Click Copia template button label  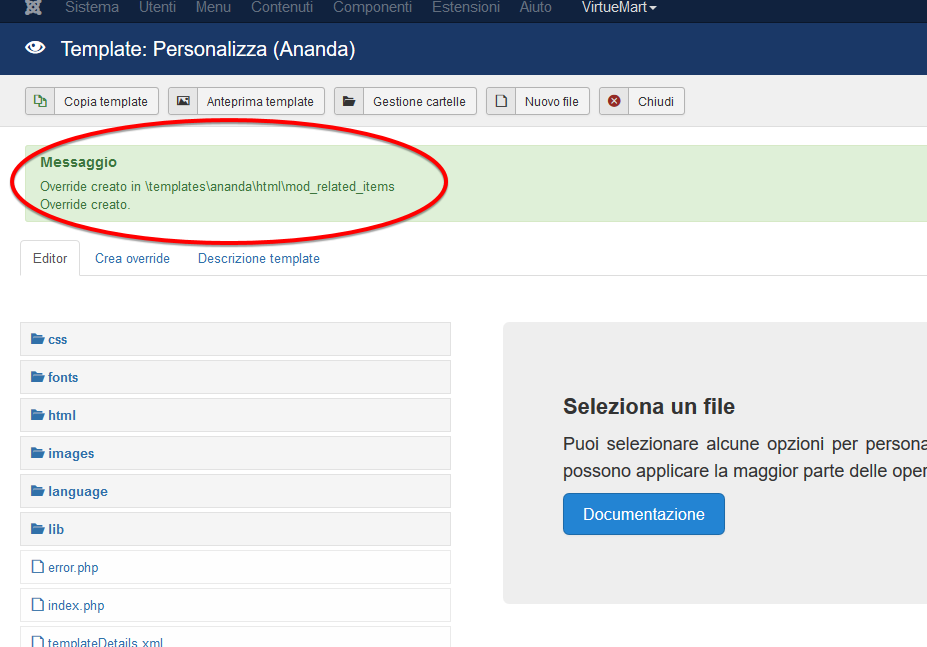(x=106, y=102)
